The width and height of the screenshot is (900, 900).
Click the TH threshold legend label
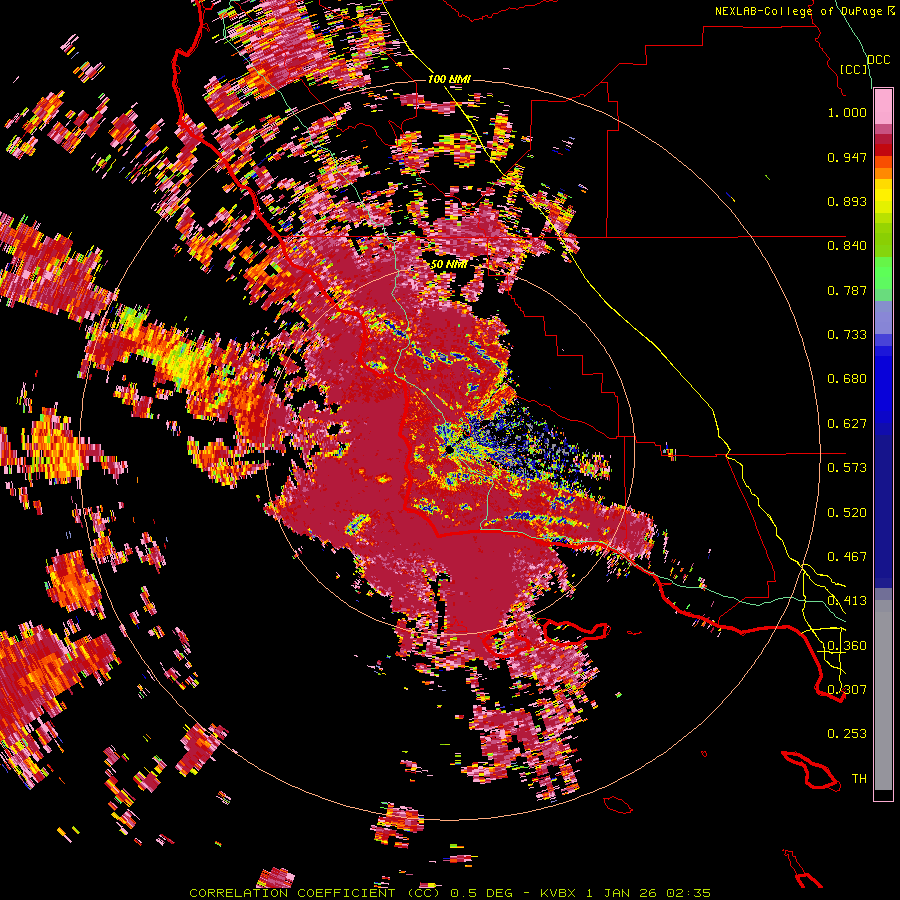click(x=859, y=779)
